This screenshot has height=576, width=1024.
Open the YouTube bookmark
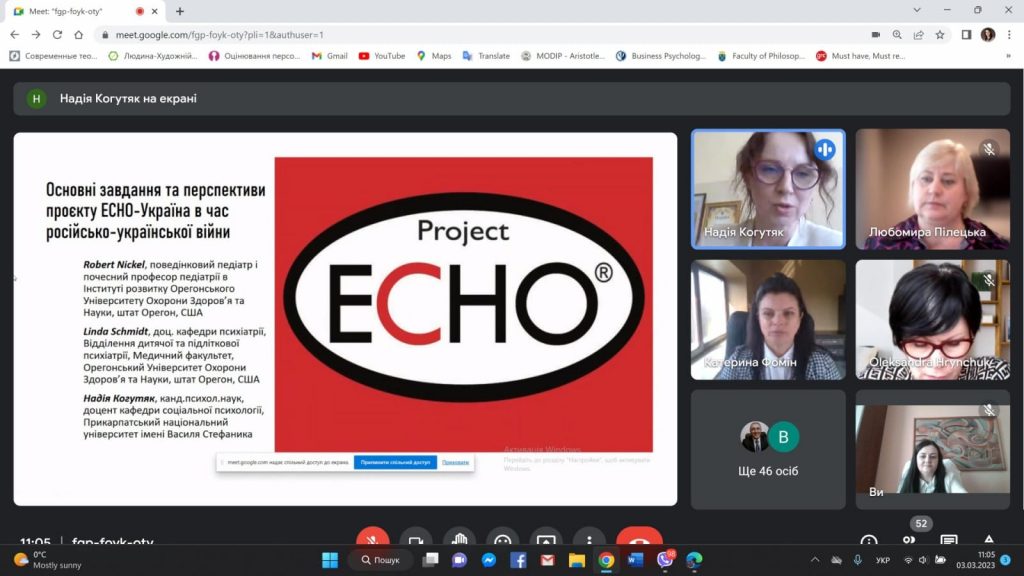[x=381, y=56]
